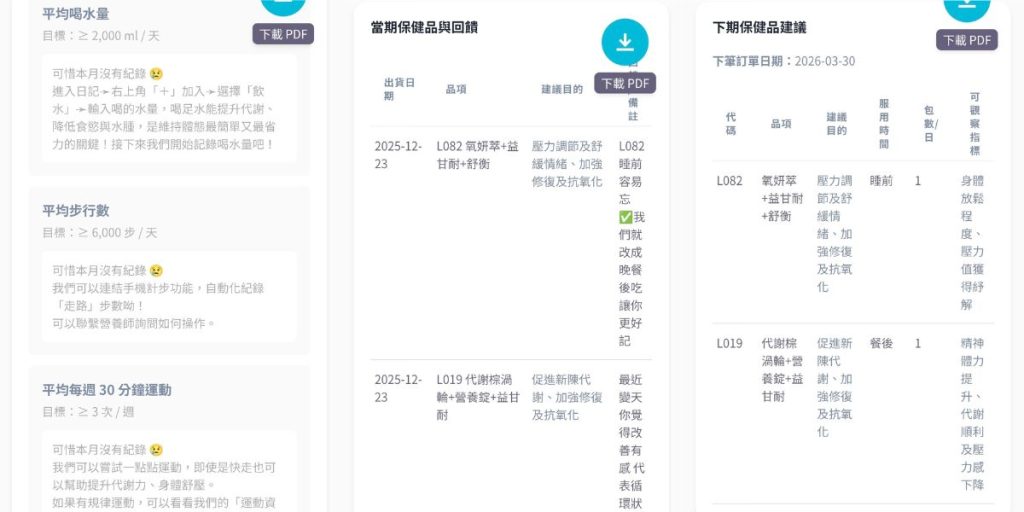Select the 平均每週 30 分鐘運動 heading
This screenshot has width=1024, height=512.
(107, 390)
